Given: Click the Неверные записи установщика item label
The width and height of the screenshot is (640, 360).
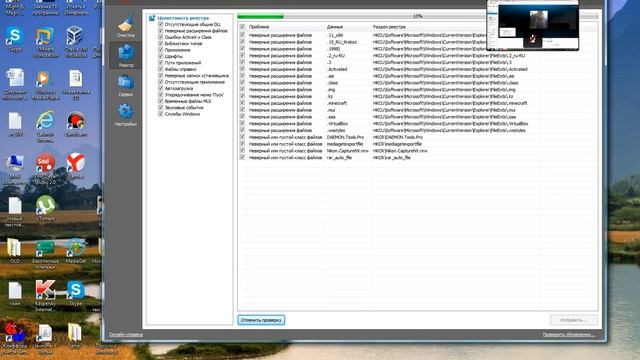Looking at the screenshot, I should [197, 76].
